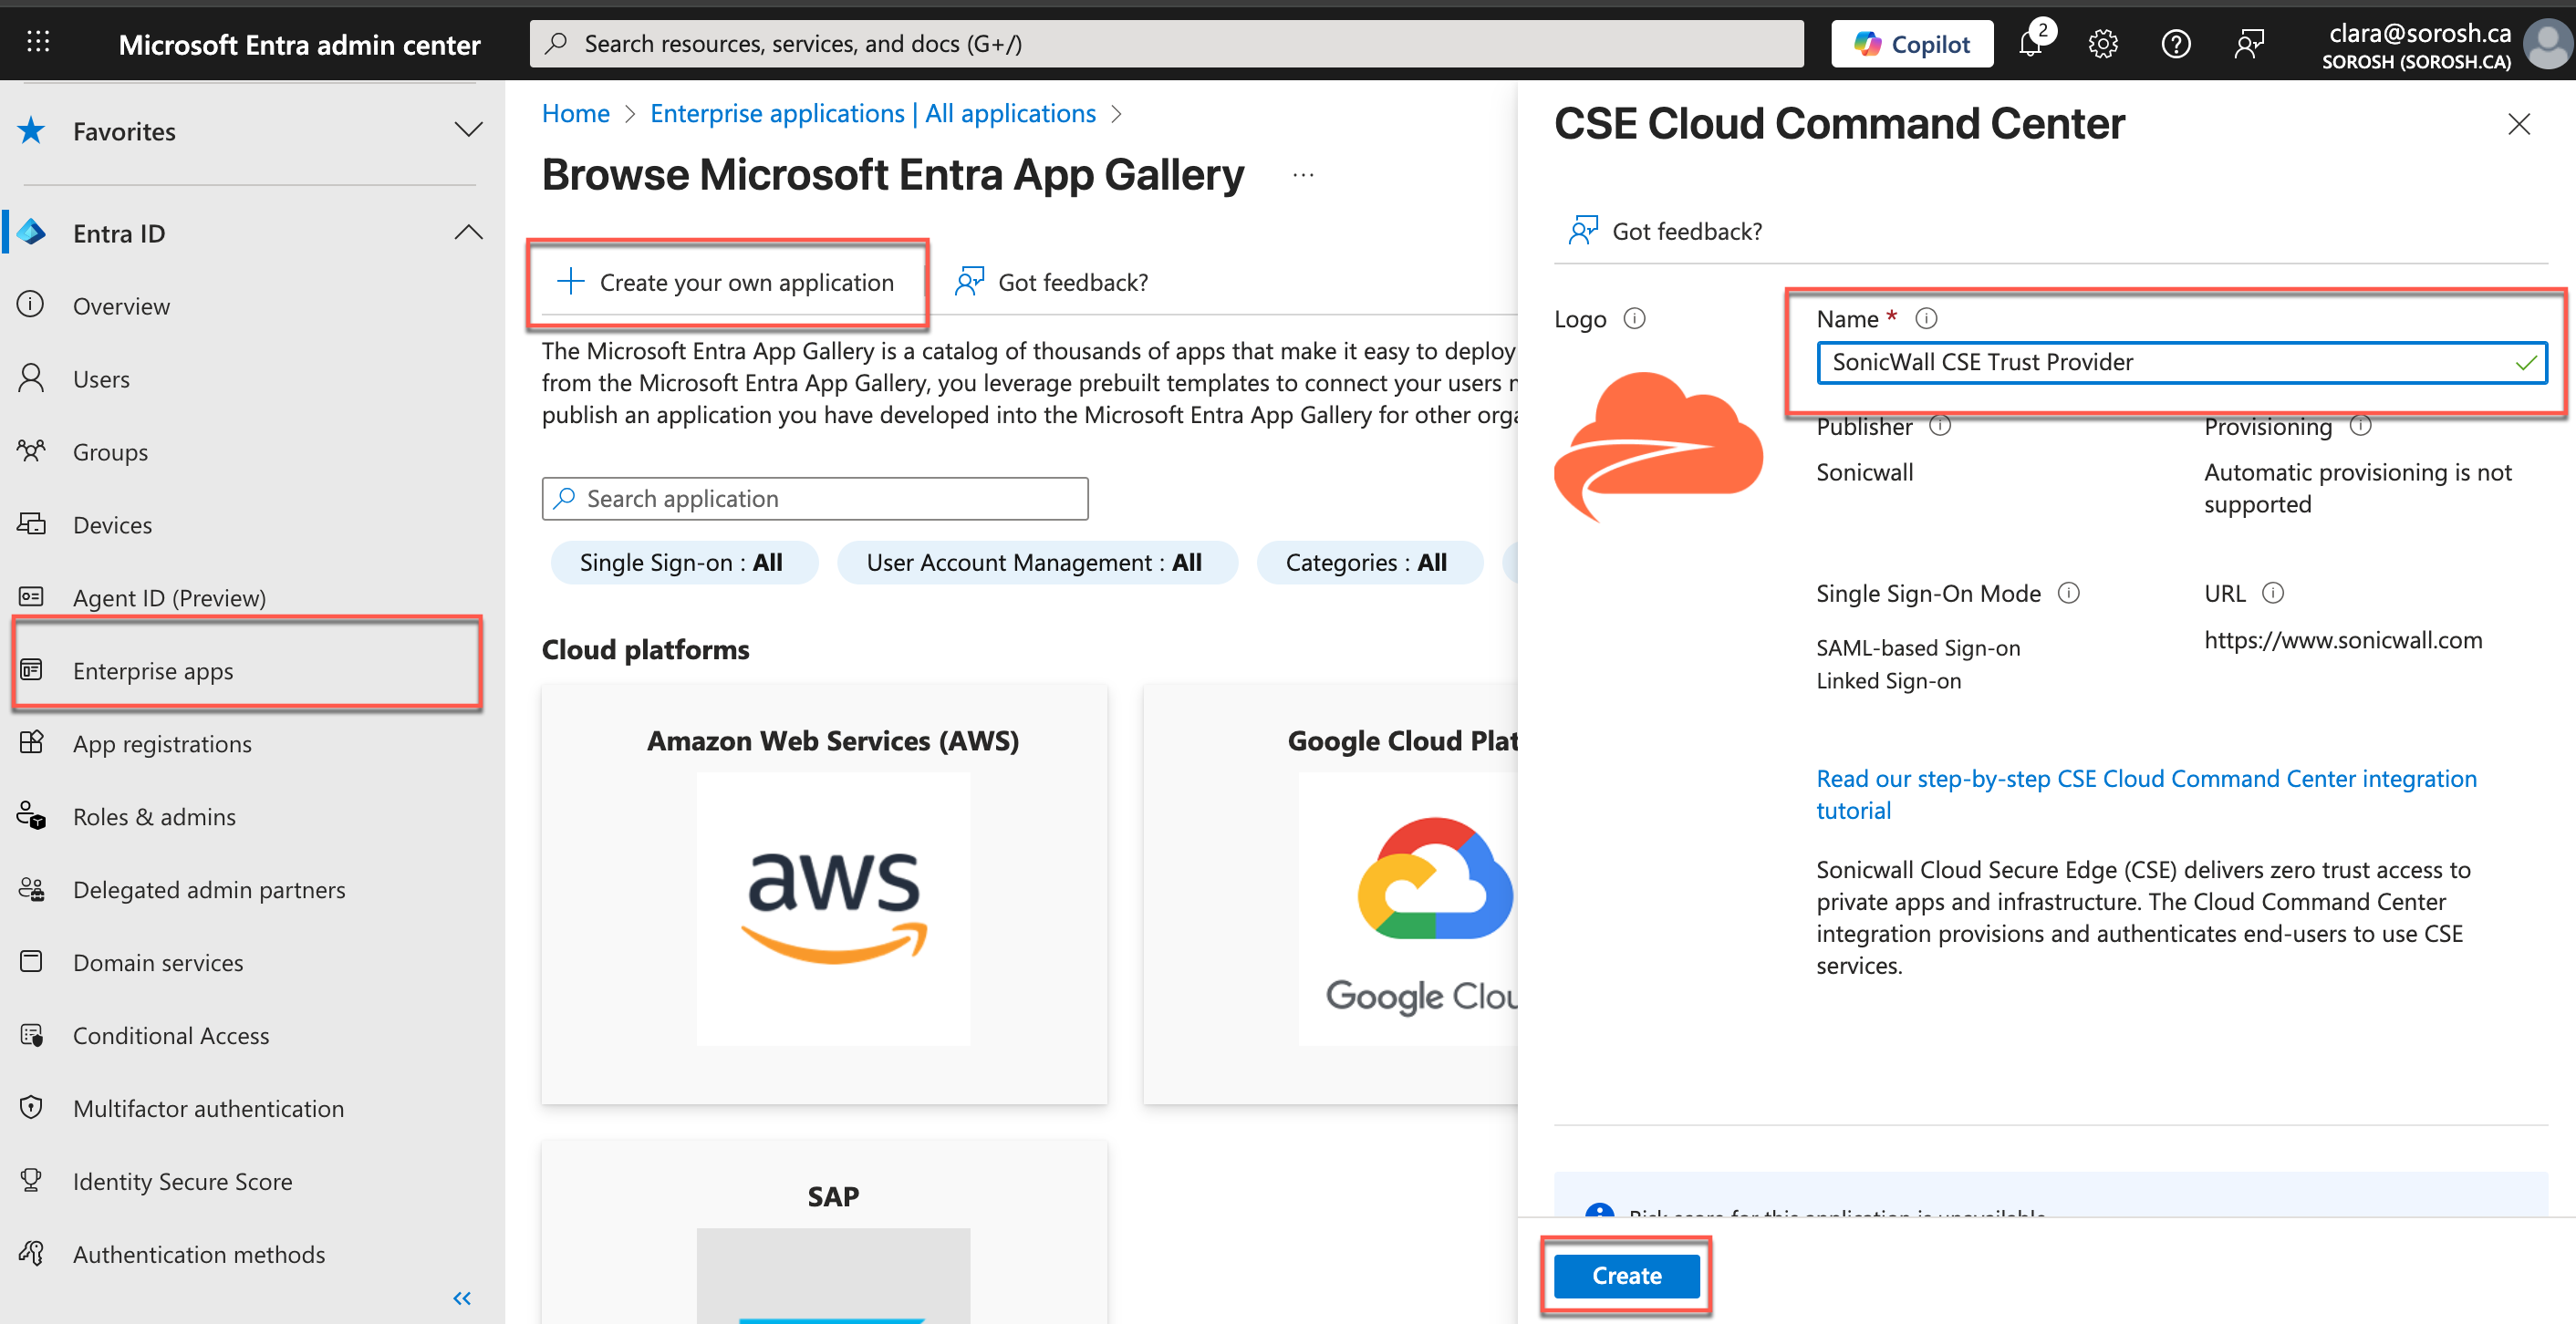The width and height of the screenshot is (2576, 1324).
Task: Open the app launcher waffle icon
Action: 38,43
